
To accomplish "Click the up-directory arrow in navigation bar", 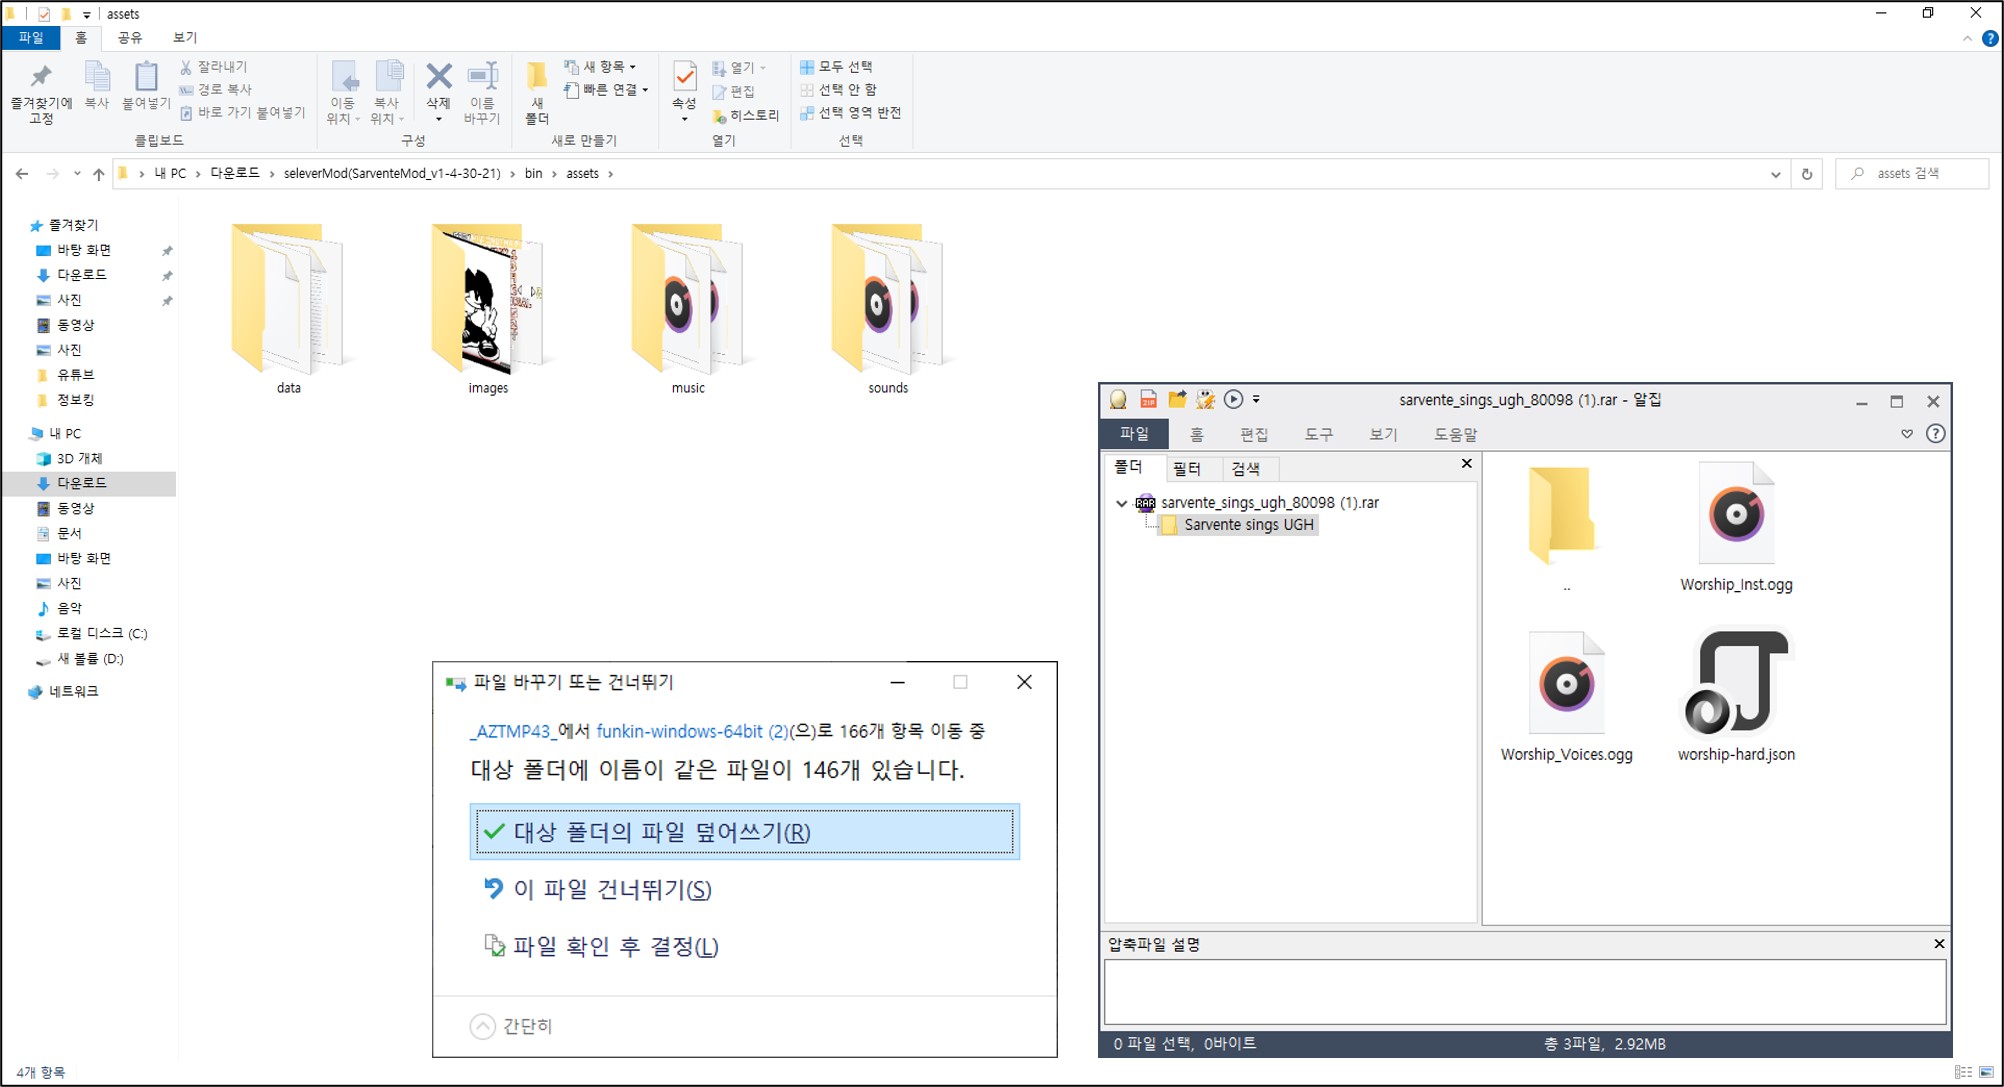I will tap(98, 174).
